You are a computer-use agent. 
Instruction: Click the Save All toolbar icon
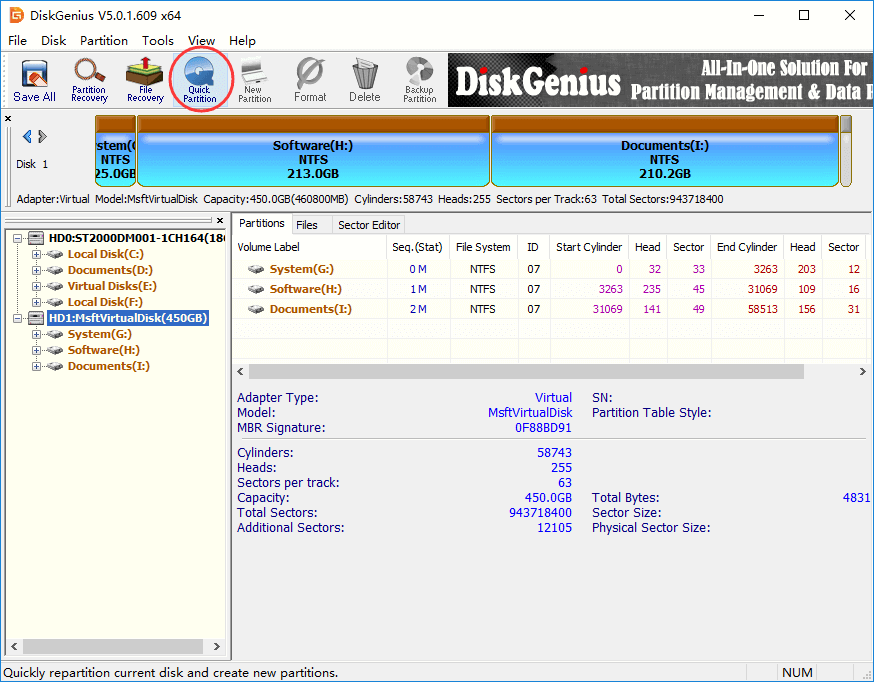pyautogui.click(x=34, y=80)
